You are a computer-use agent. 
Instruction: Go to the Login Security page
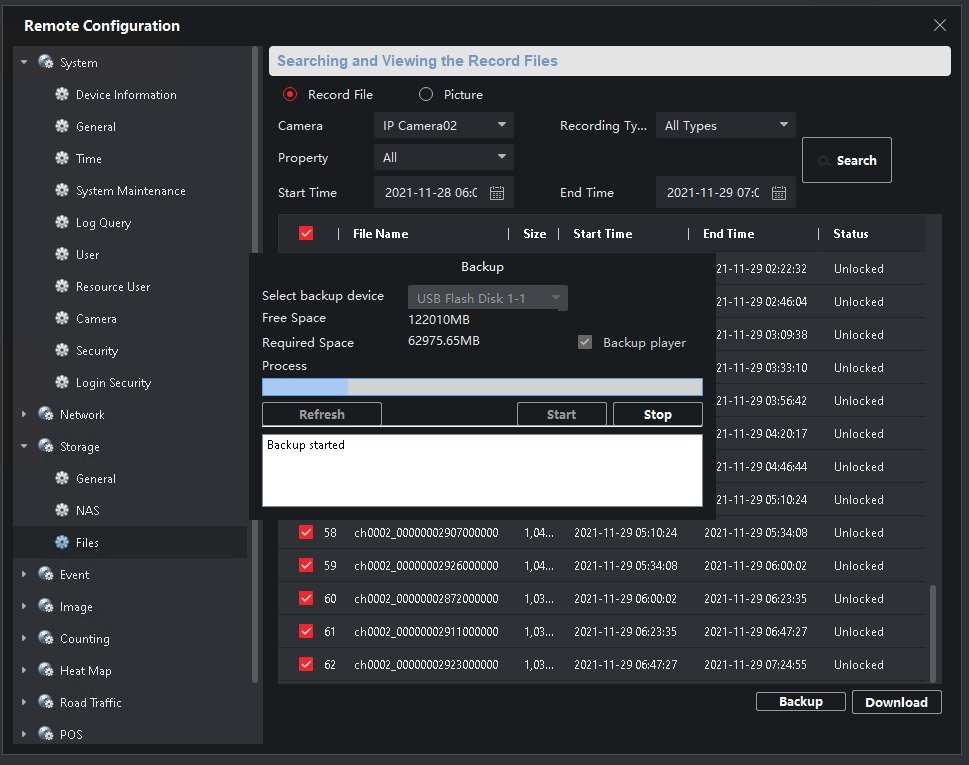[x=113, y=383]
